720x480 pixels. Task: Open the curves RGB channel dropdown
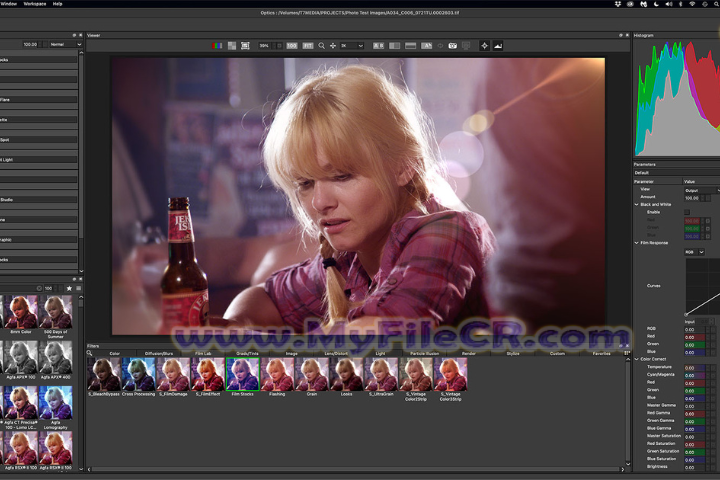(694, 252)
